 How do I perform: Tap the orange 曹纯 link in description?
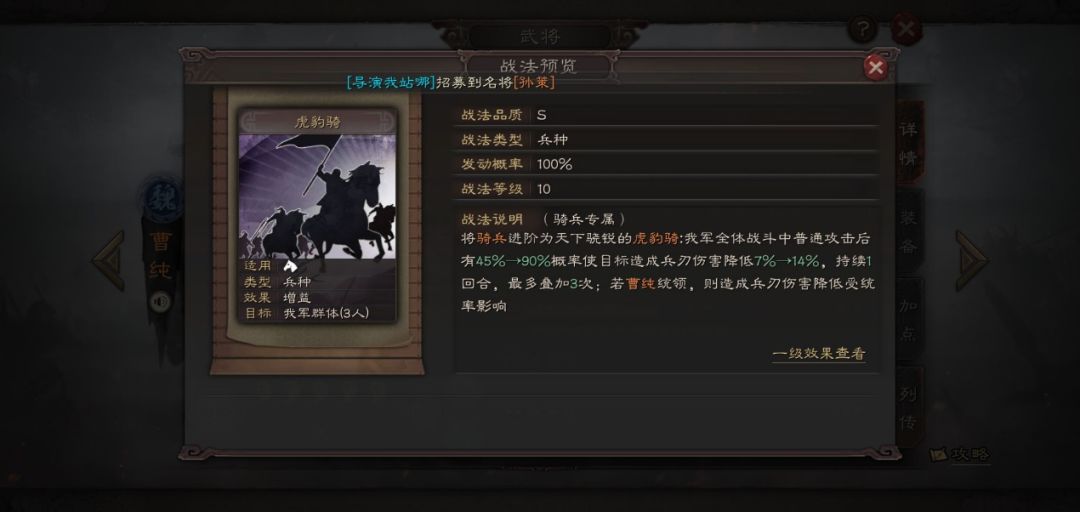[640, 284]
